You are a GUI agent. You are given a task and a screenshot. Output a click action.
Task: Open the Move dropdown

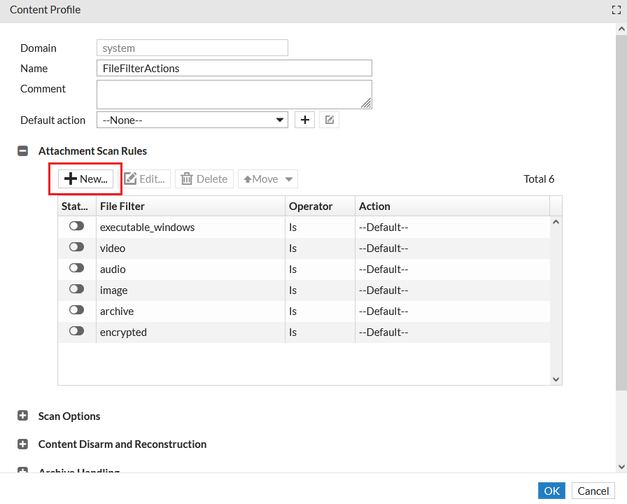[x=267, y=179]
